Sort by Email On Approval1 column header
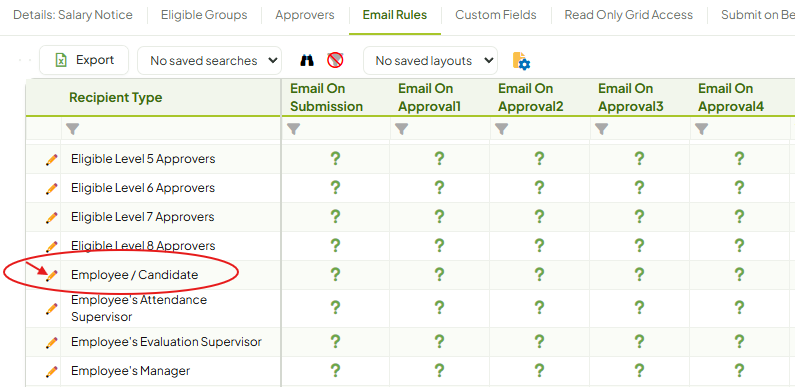The height and width of the screenshot is (387, 795). tap(429, 97)
